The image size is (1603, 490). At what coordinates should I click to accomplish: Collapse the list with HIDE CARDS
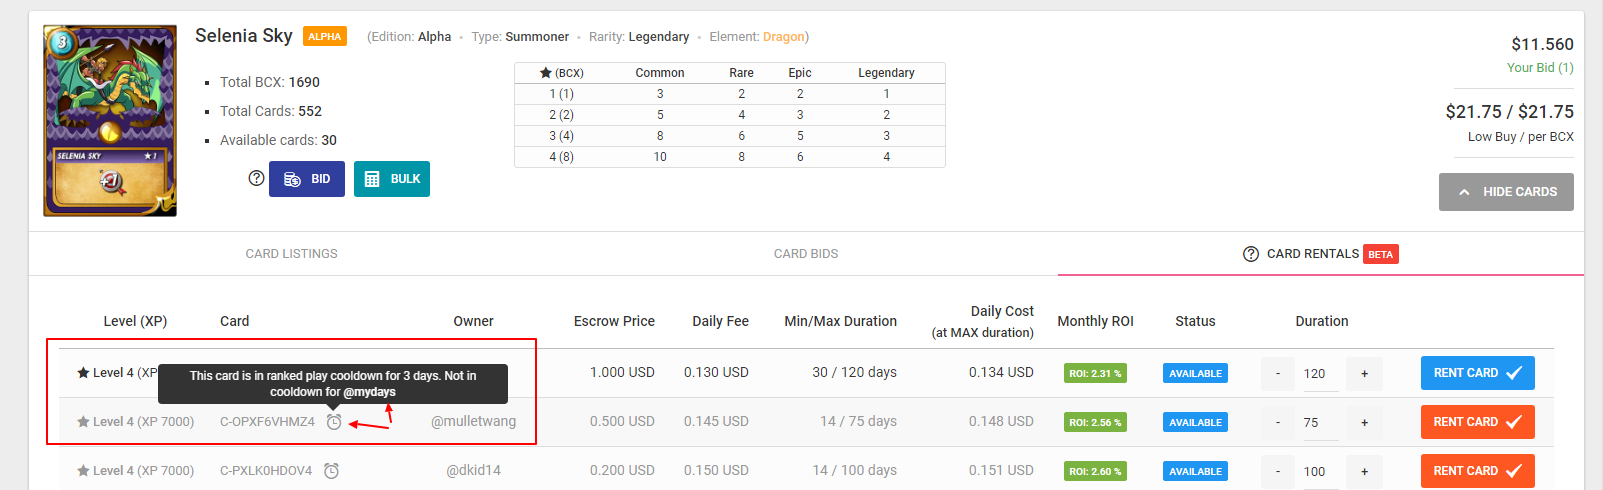1505,192
